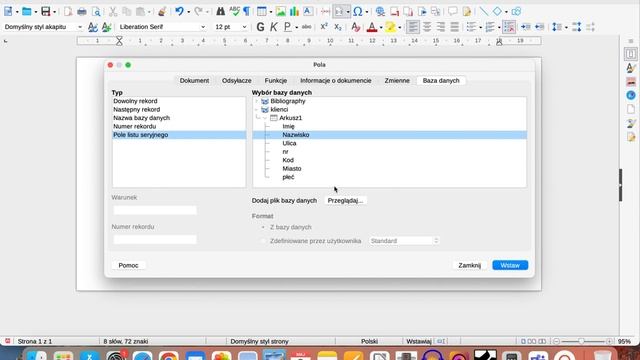Open Standard format dropdown

click(x=404, y=241)
